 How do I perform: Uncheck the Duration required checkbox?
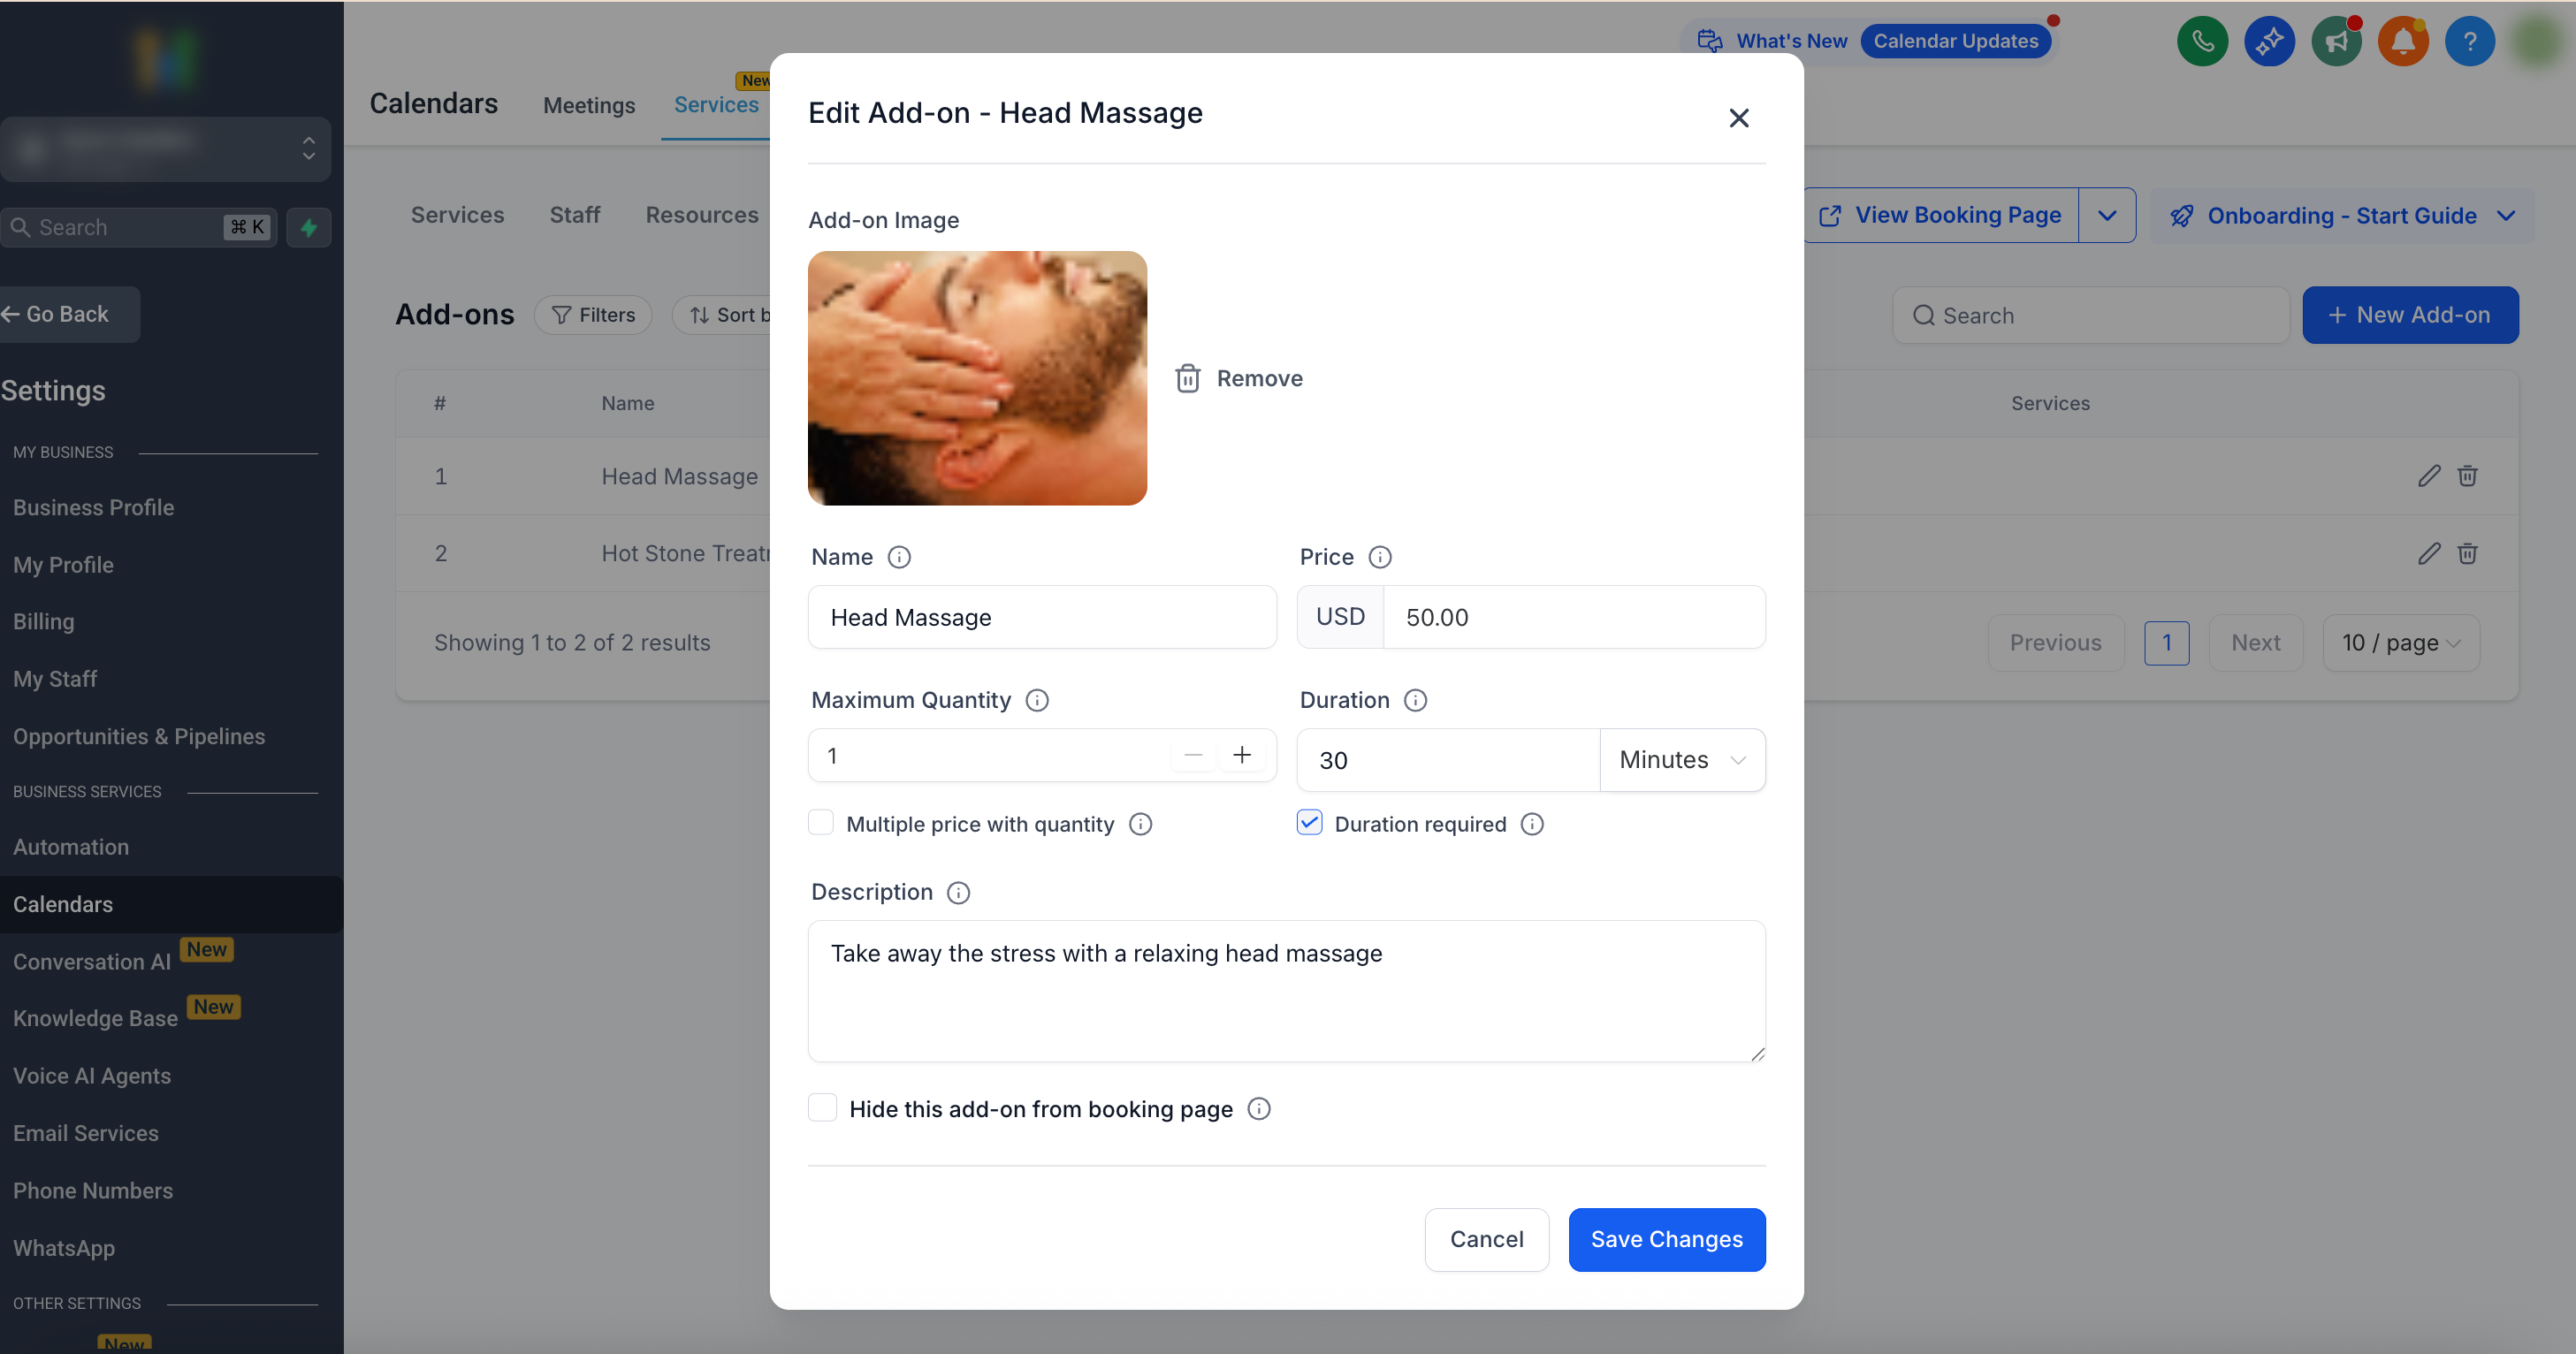[x=1309, y=823]
